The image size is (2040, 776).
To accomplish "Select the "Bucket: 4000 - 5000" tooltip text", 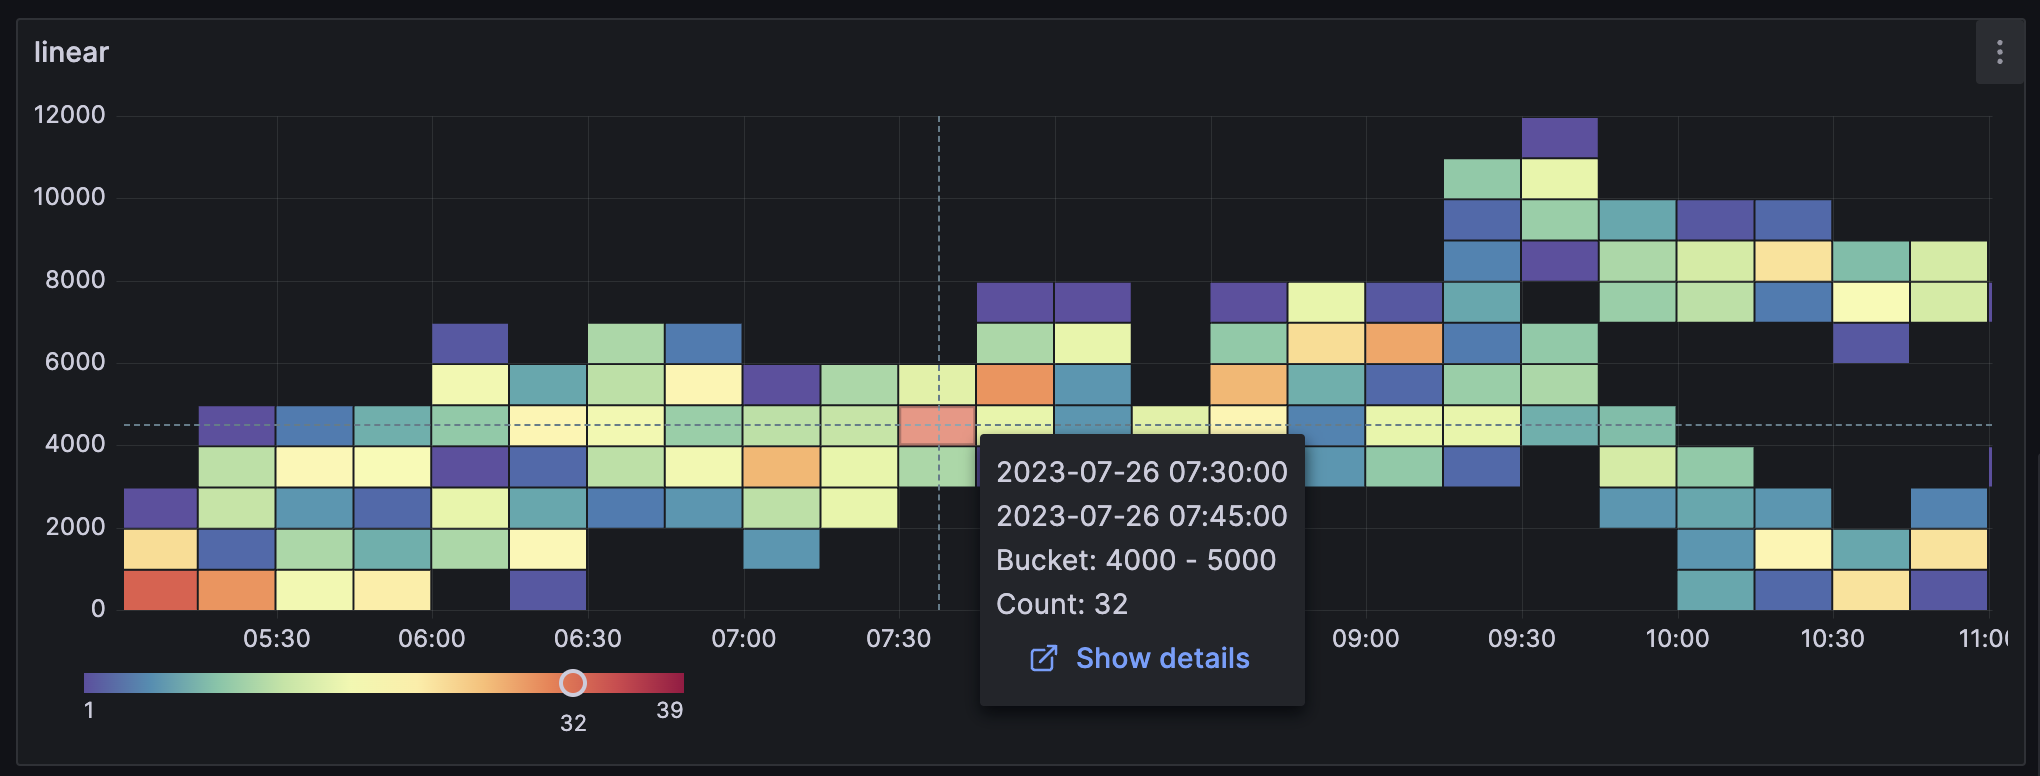I will point(1136,560).
